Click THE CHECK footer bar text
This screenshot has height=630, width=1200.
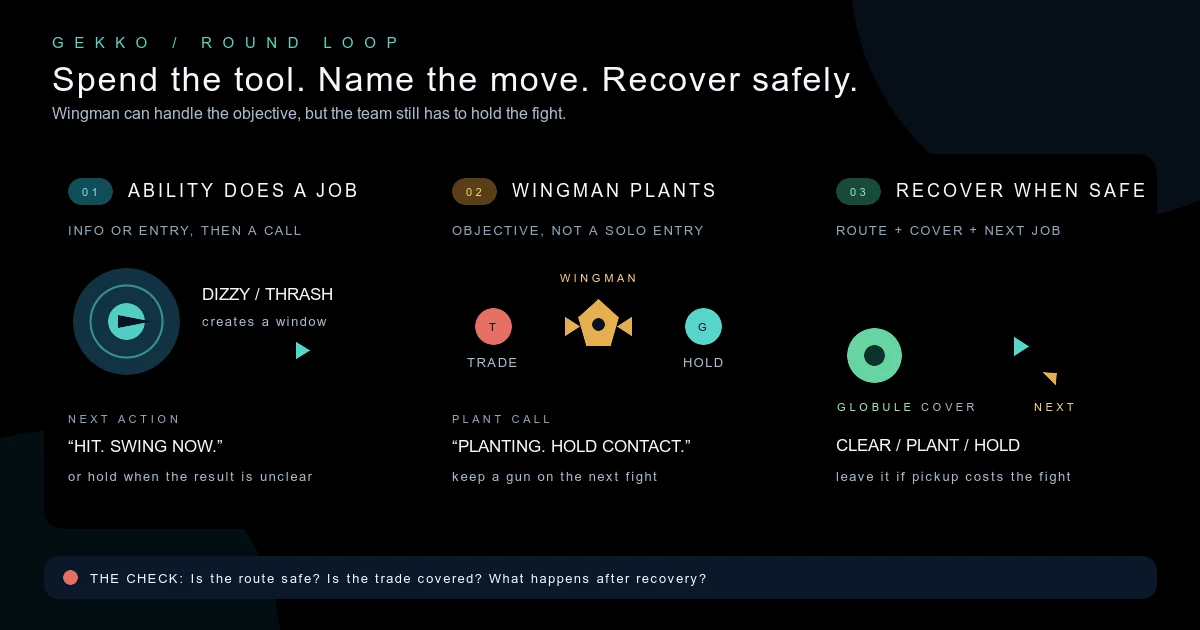pyautogui.click(x=398, y=578)
